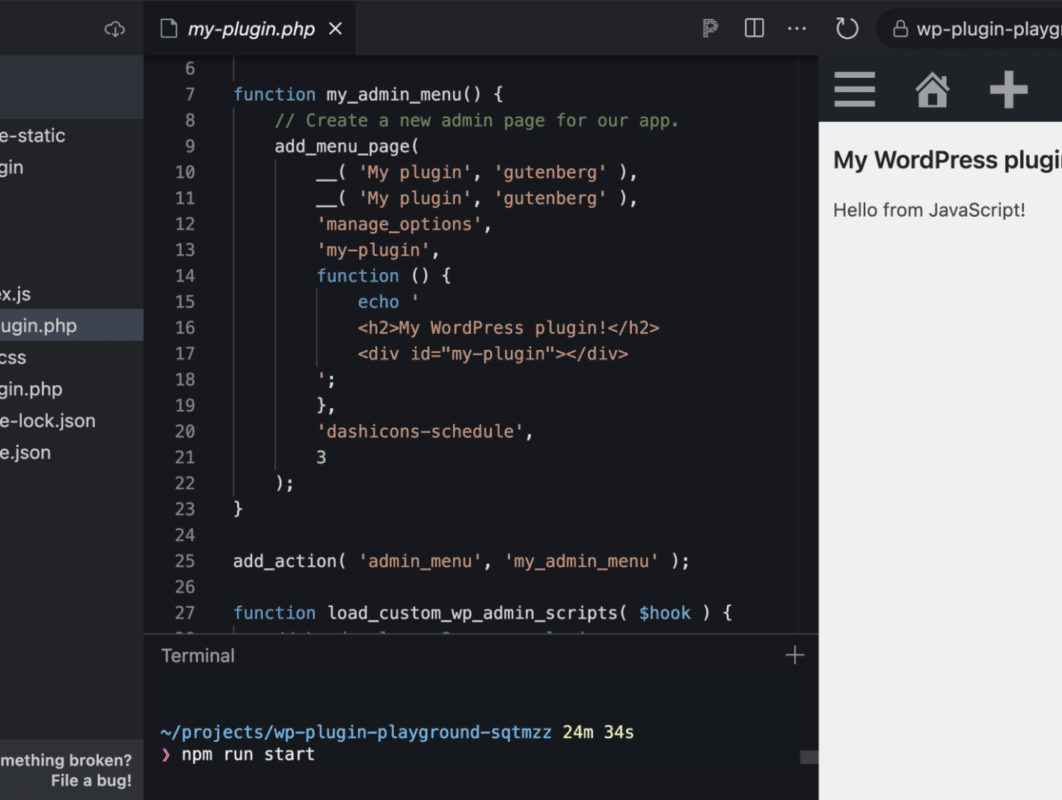1062x800 pixels.
Task: Click the wp-plugin-playground URL field
Action: click(x=970, y=29)
